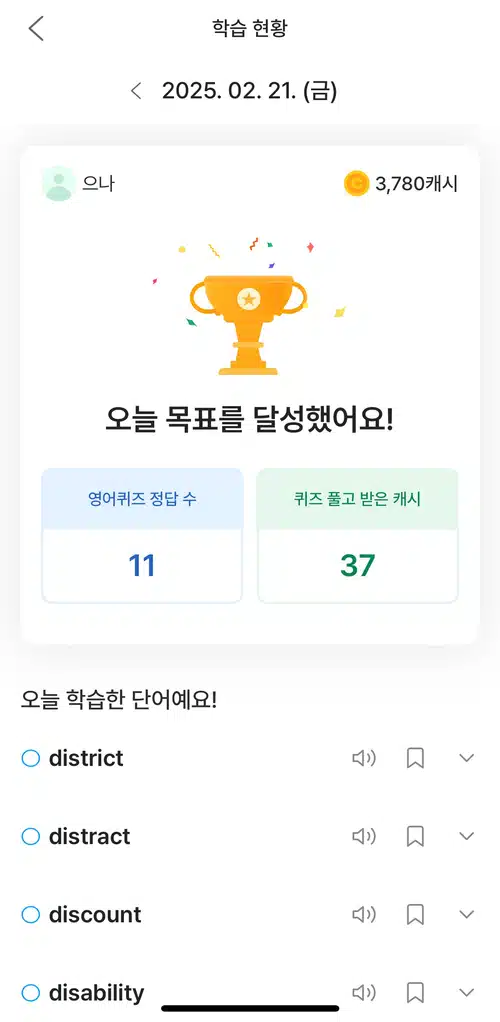The height and width of the screenshot is (1022, 500).
Task: Tap the gold coin cash icon
Action: tap(356, 184)
